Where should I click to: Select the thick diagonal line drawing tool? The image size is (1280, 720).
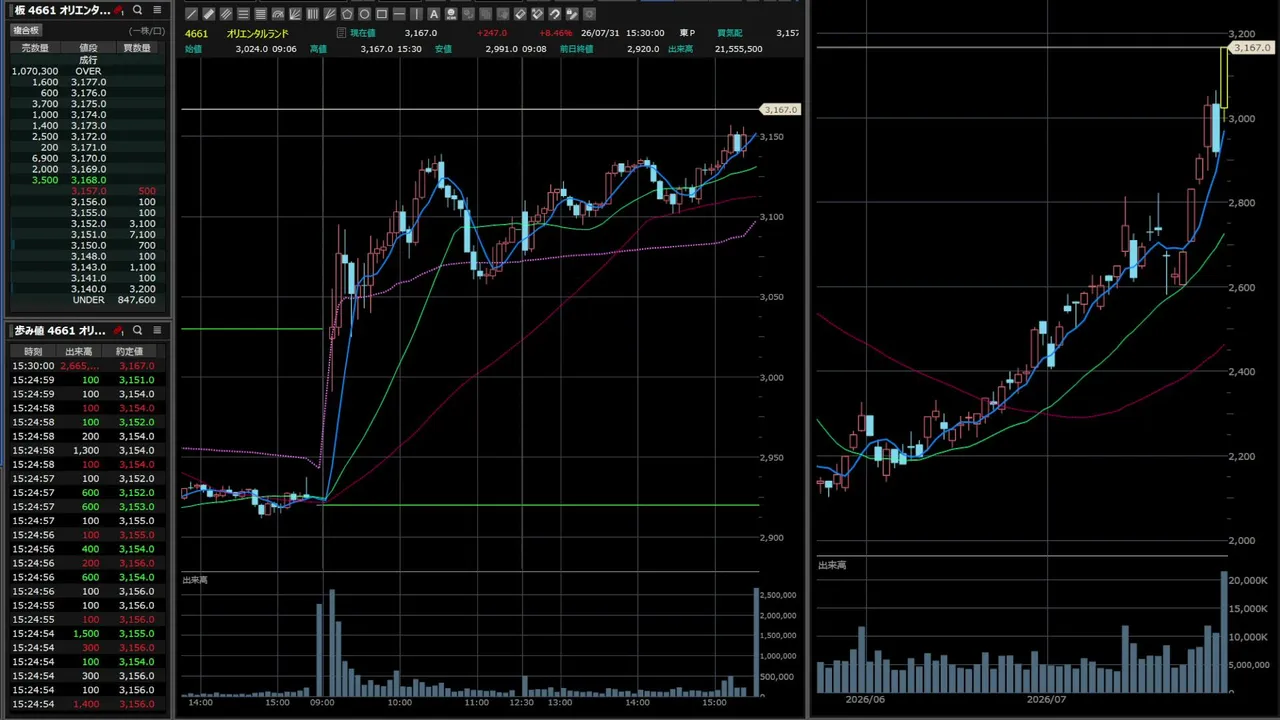(x=209, y=14)
